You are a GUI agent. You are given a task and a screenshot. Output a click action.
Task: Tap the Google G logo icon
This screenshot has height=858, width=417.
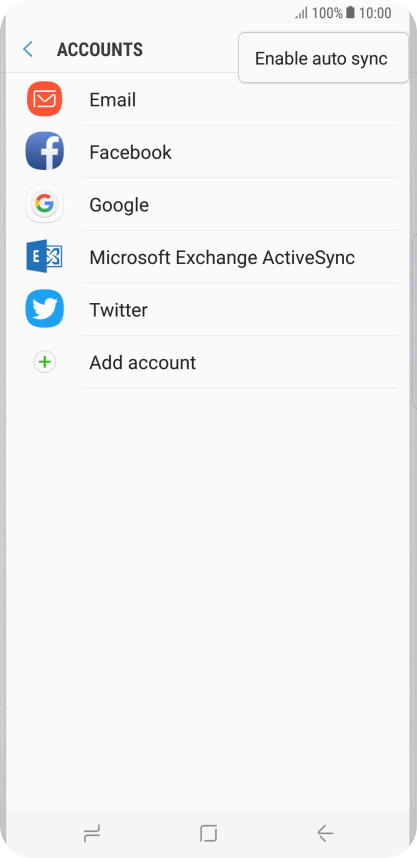pos(44,204)
